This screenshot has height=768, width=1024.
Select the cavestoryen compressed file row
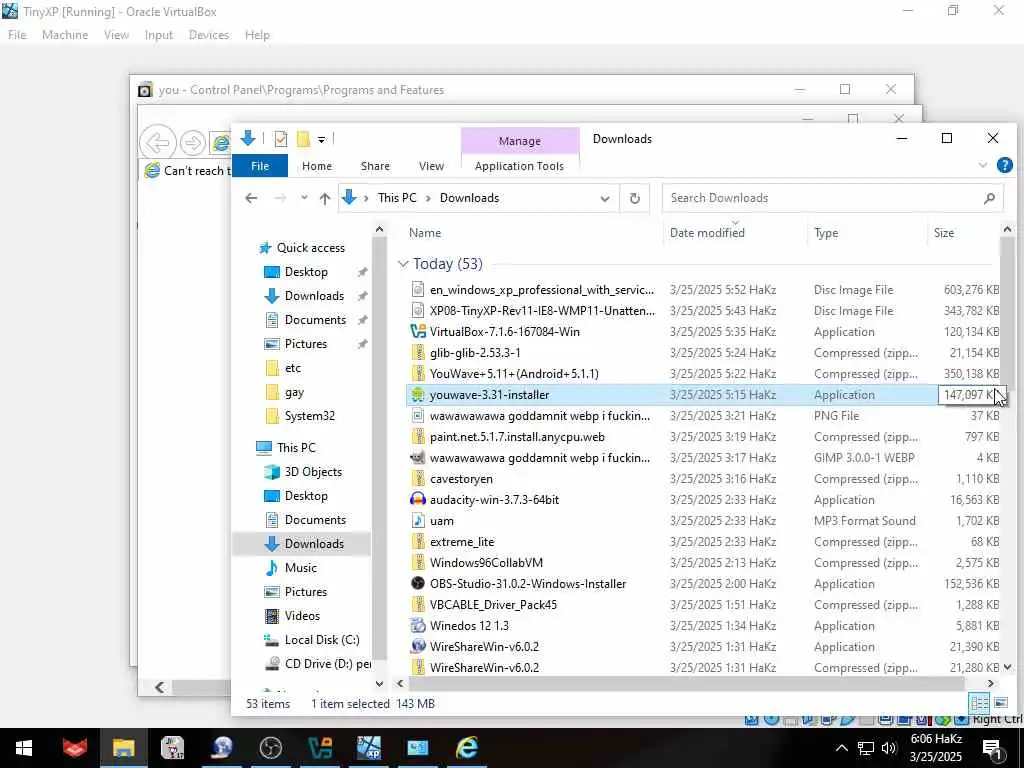click(x=703, y=479)
